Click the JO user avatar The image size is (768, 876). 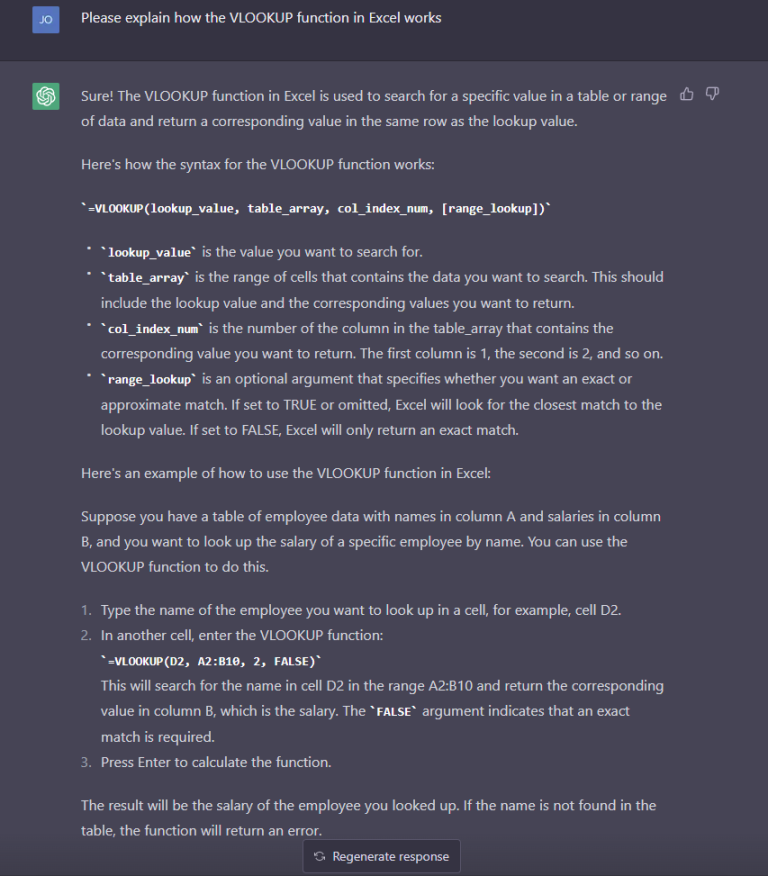tap(45, 19)
